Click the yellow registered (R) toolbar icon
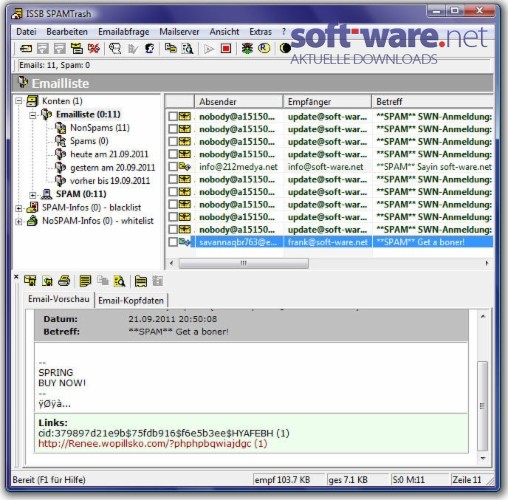This screenshot has height=500, width=508. (264, 49)
